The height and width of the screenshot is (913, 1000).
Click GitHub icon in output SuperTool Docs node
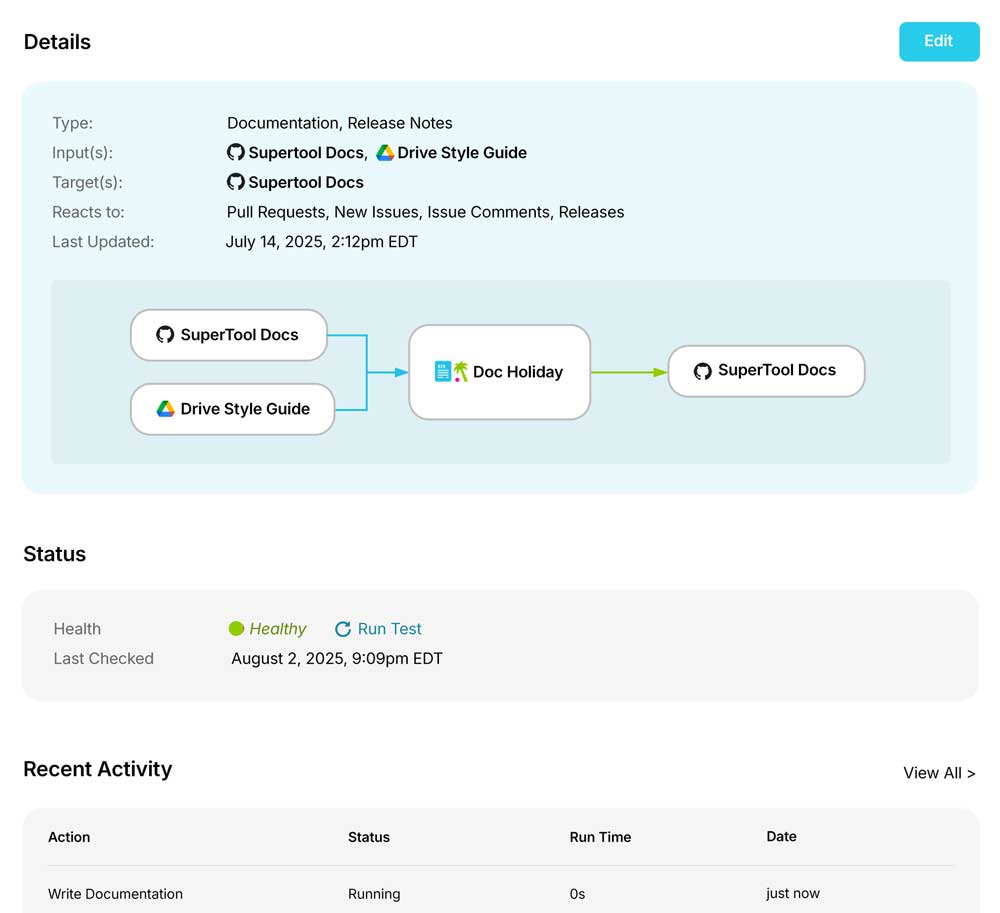pyautogui.click(x=702, y=371)
